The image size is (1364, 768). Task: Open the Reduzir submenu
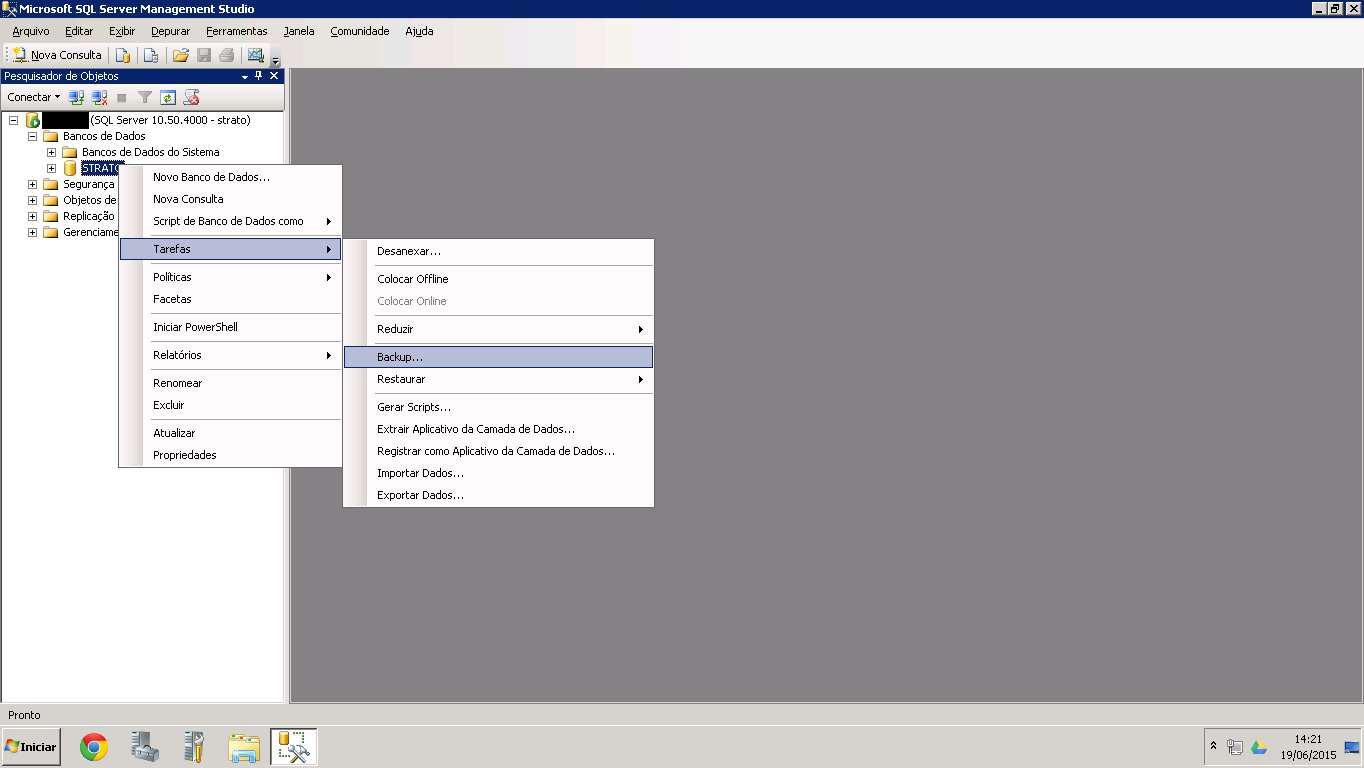(498, 329)
